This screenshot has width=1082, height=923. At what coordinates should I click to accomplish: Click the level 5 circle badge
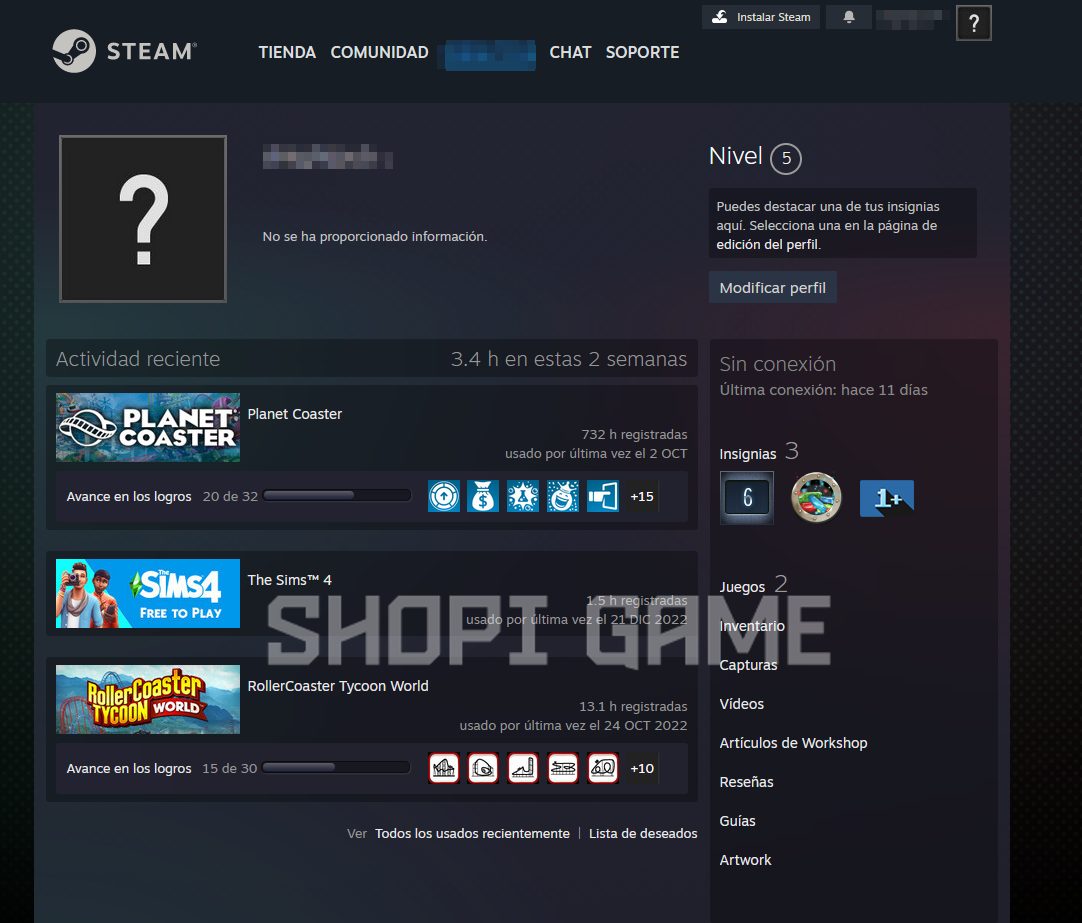785,158
